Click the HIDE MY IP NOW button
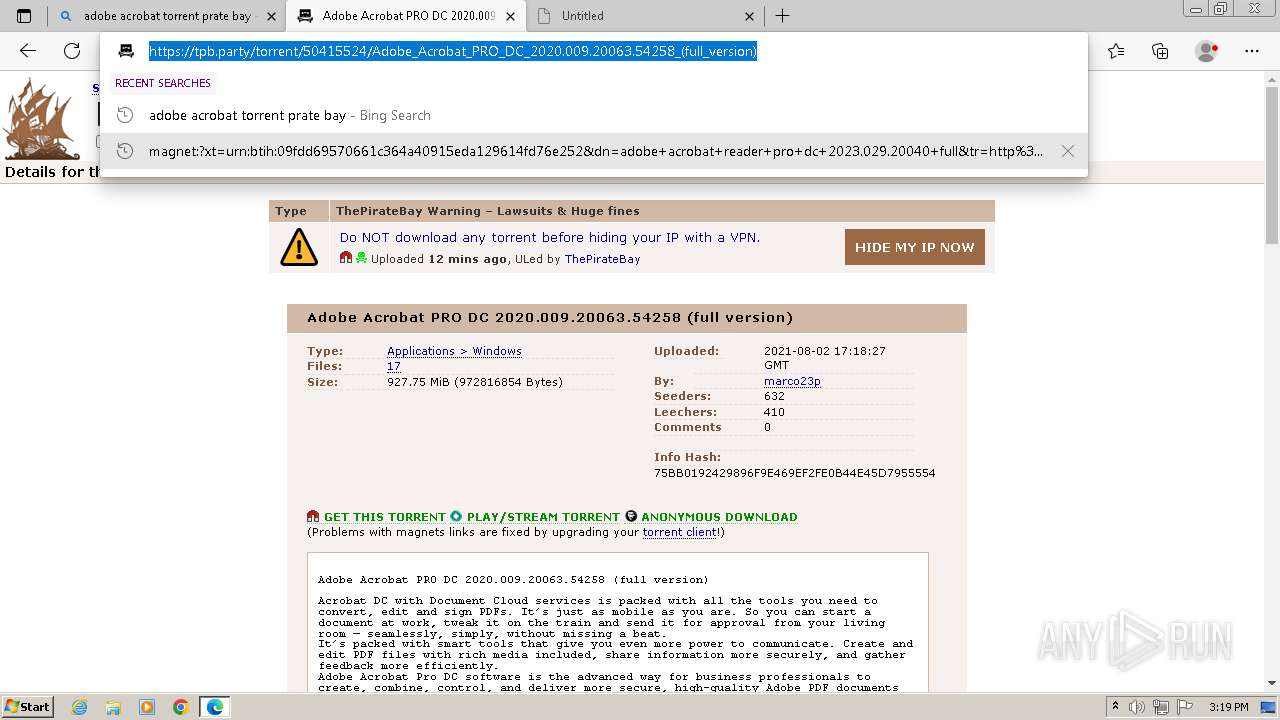1280x720 pixels. pyautogui.click(x=914, y=247)
